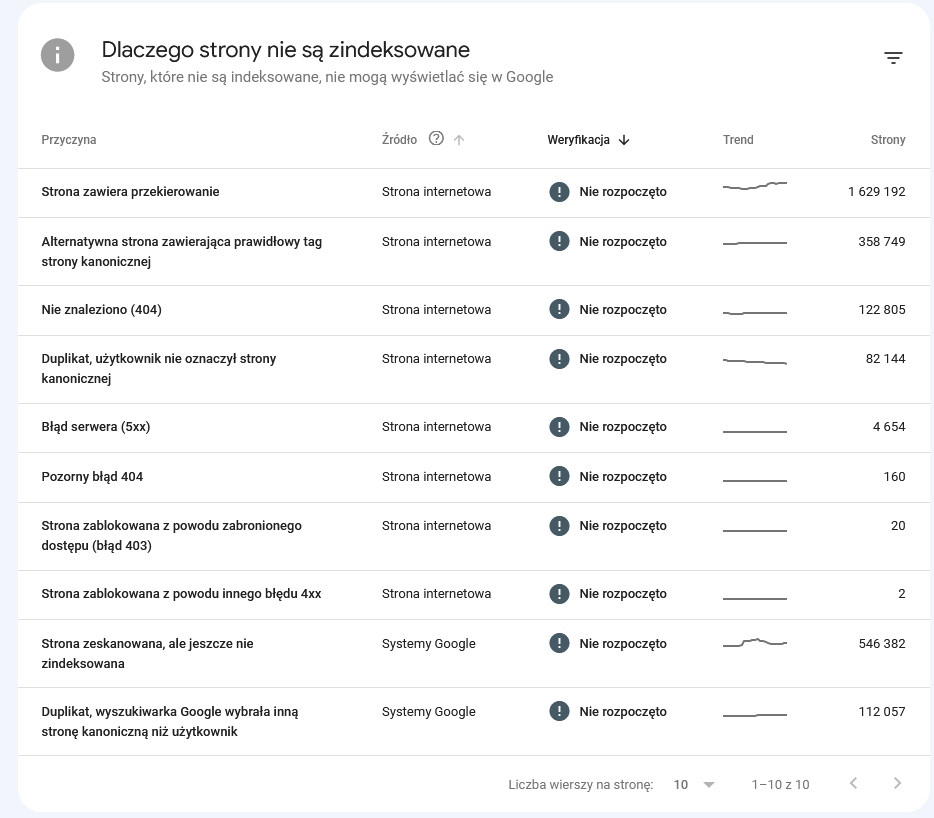Click status icon for Nie znaleziono (404)
The width and height of the screenshot is (934, 818).
[559, 309]
